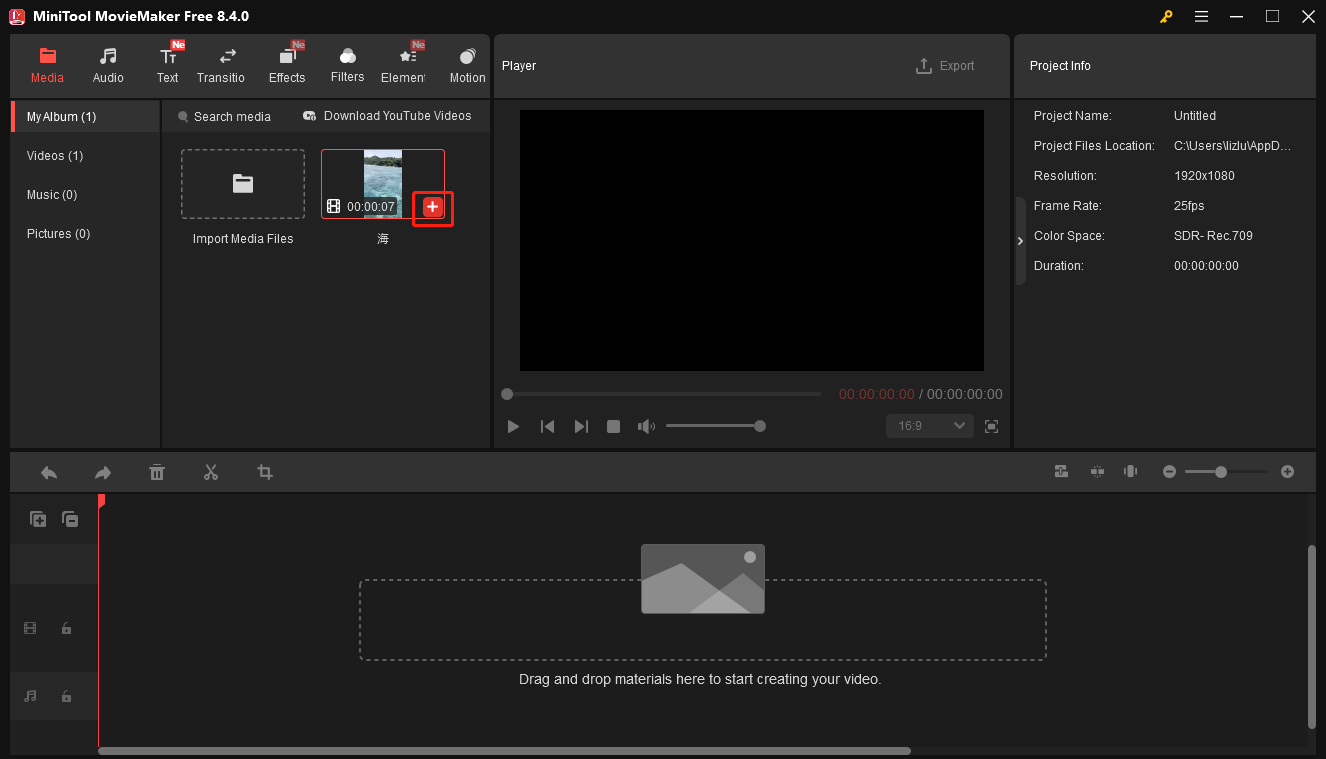Open the Transitions panel
1326x759 pixels.
point(220,62)
